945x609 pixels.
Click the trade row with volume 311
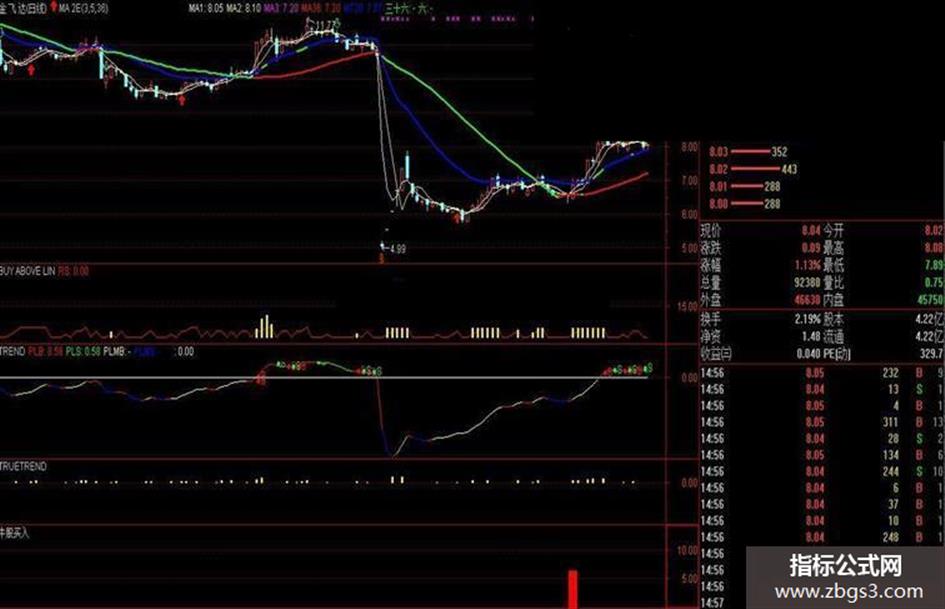click(821, 422)
